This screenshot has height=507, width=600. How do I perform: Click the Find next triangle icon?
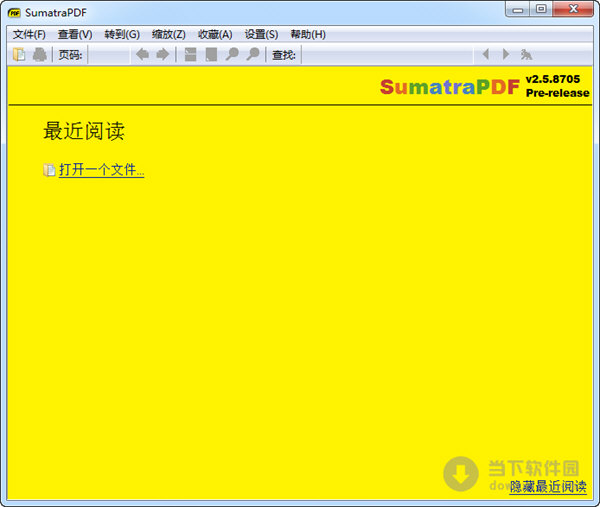click(x=506, y=54)
